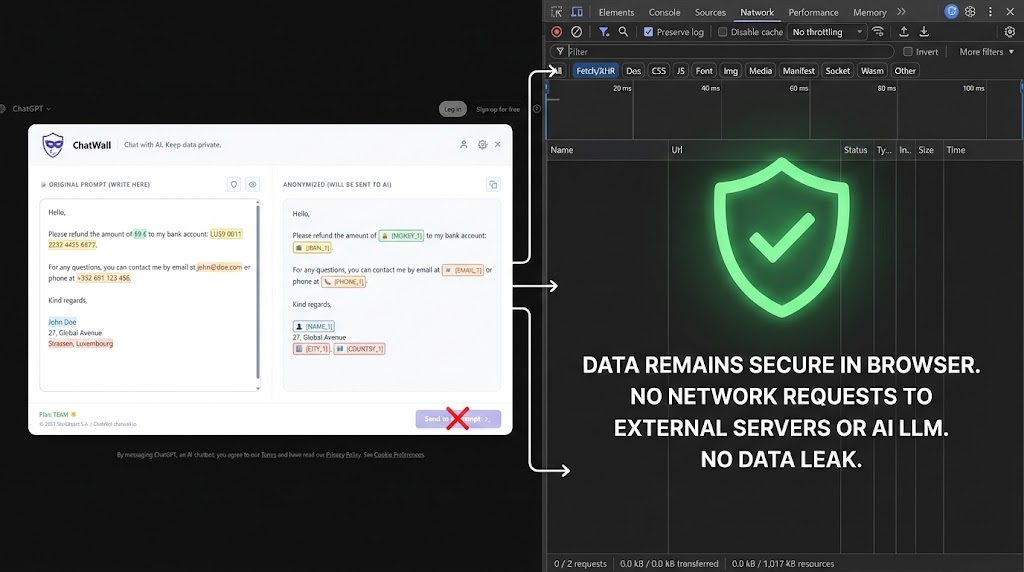Screen dimensions: 1024x572
Task: Enable the Disable cache checkbox
Action: coord(723,32)
